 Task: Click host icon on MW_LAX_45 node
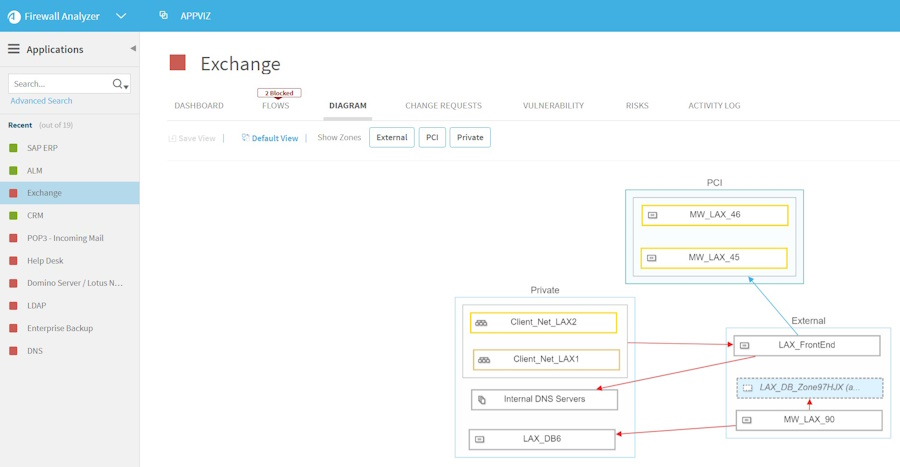(x=651, y=258)
